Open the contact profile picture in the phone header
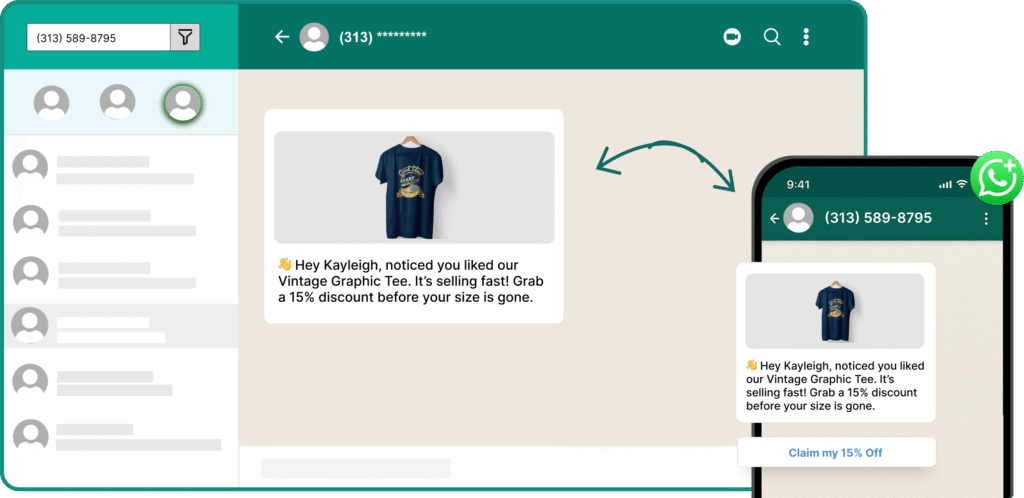 pyautogui.click(x=798, y=218)
